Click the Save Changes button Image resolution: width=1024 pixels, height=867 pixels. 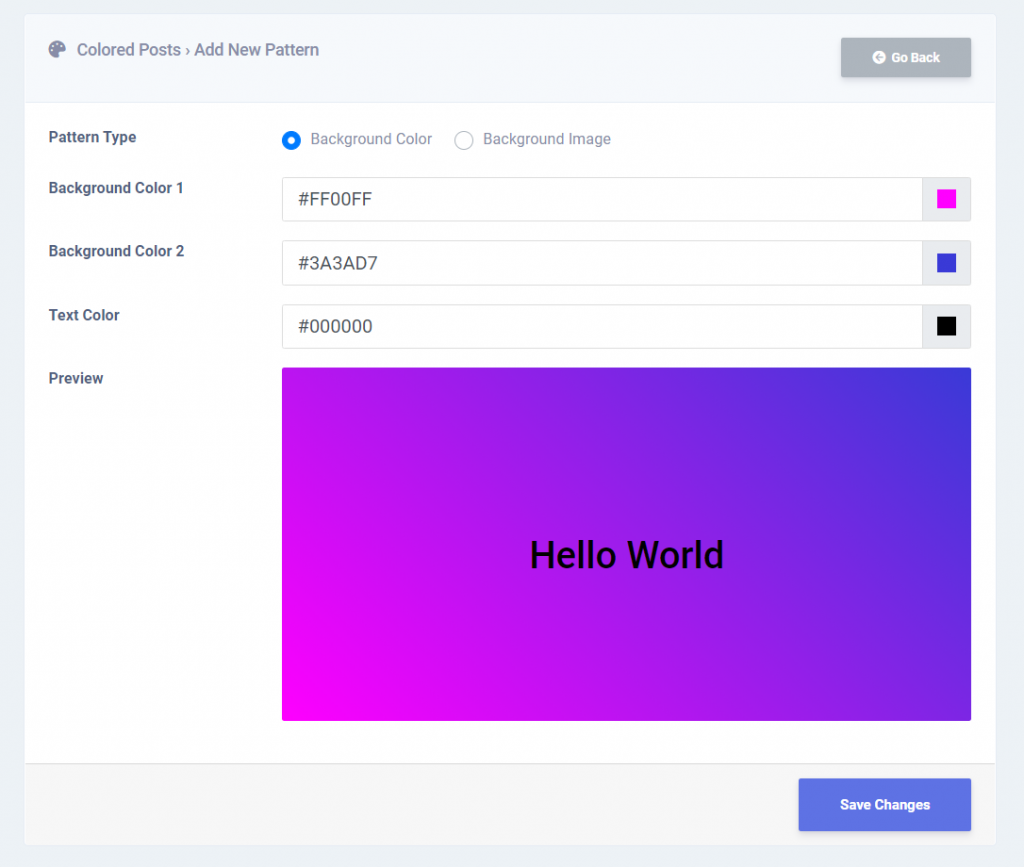coord(884,804)
